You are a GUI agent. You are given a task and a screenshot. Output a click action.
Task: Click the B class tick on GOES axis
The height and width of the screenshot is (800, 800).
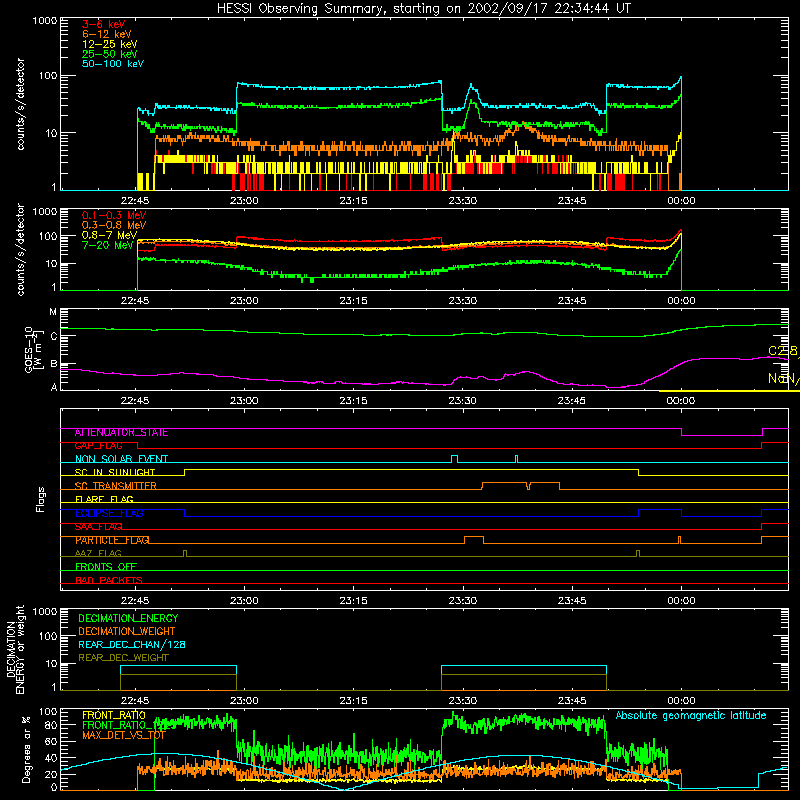point(54,364)
